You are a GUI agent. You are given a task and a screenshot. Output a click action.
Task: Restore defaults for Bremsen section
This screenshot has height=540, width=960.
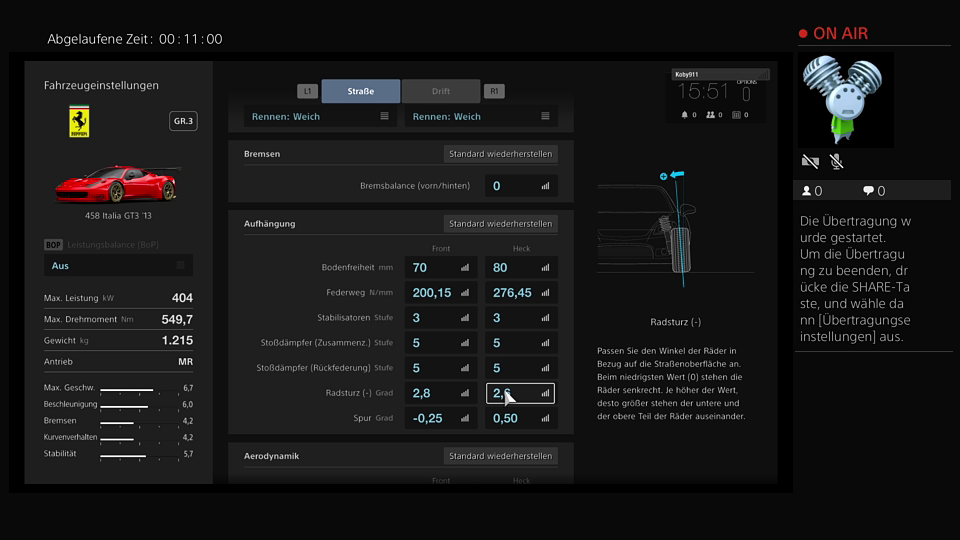point(500,154)
